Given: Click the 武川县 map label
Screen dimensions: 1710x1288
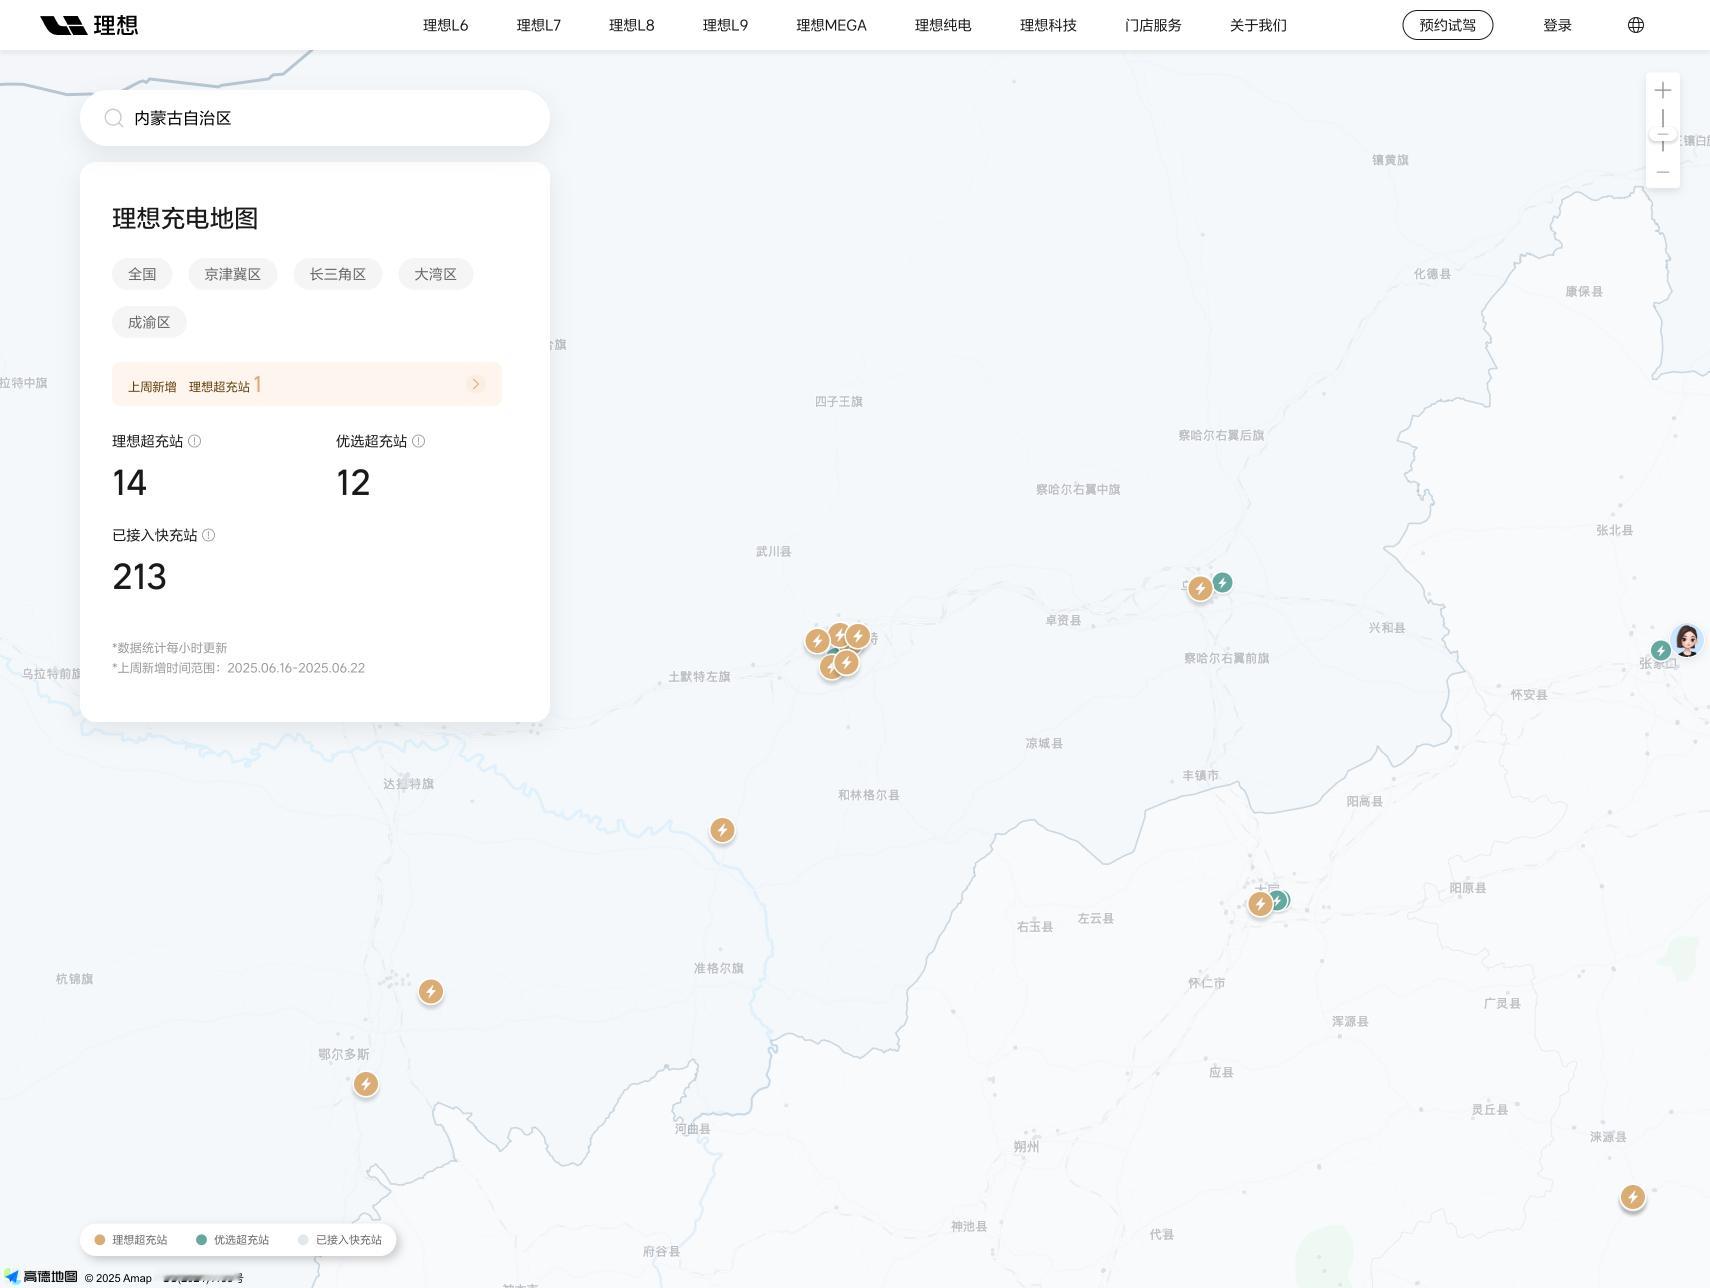Looking at the screenshot, I should (x=774, y=552).
